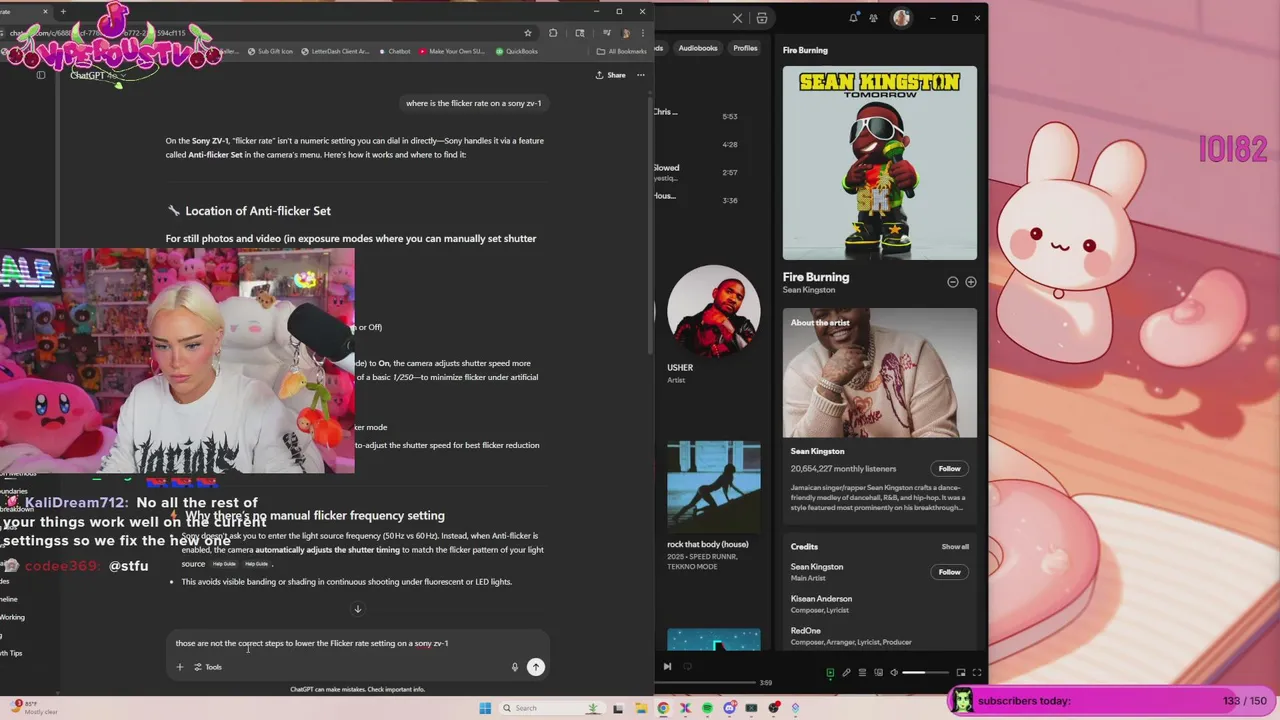This screenshot has height=720, width=1280.
Task: Open Spotify lyrics microphone icon
Action: pos(846,673)
